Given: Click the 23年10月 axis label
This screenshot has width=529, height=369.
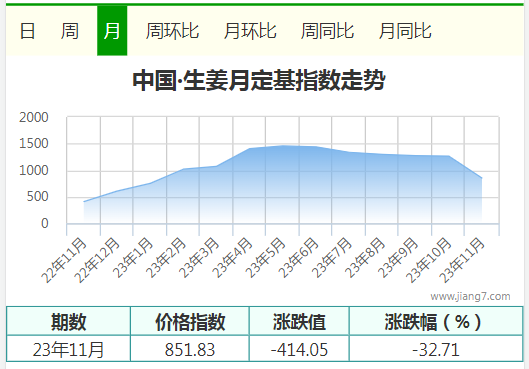Looking at the screenshot, I should point(428,260).
